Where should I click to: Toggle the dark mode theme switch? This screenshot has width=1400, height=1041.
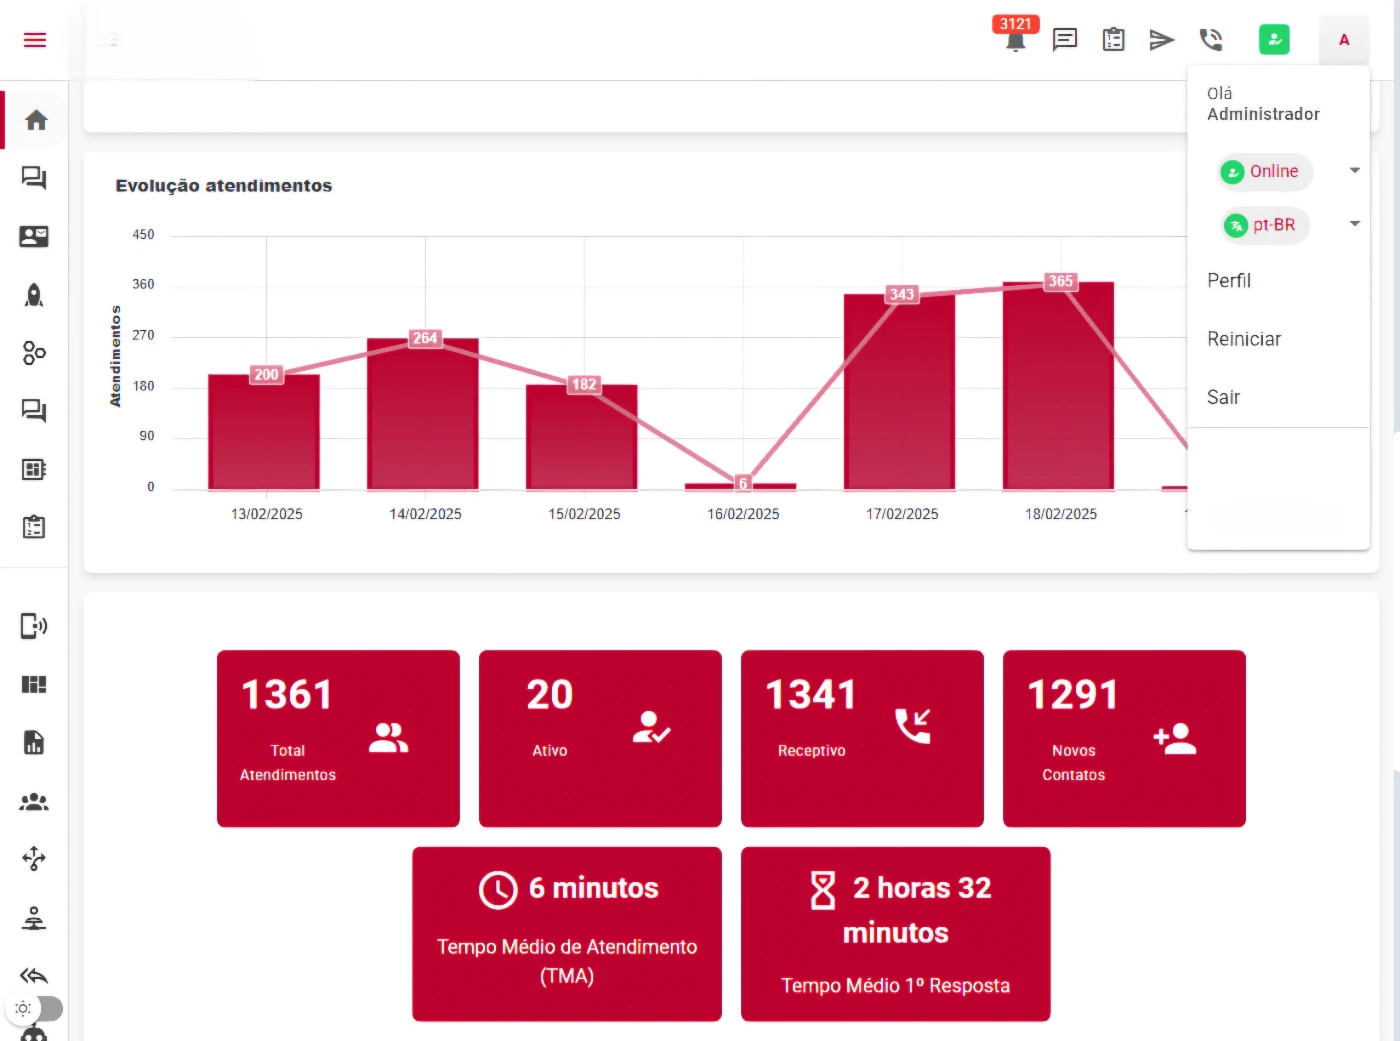35,1008
